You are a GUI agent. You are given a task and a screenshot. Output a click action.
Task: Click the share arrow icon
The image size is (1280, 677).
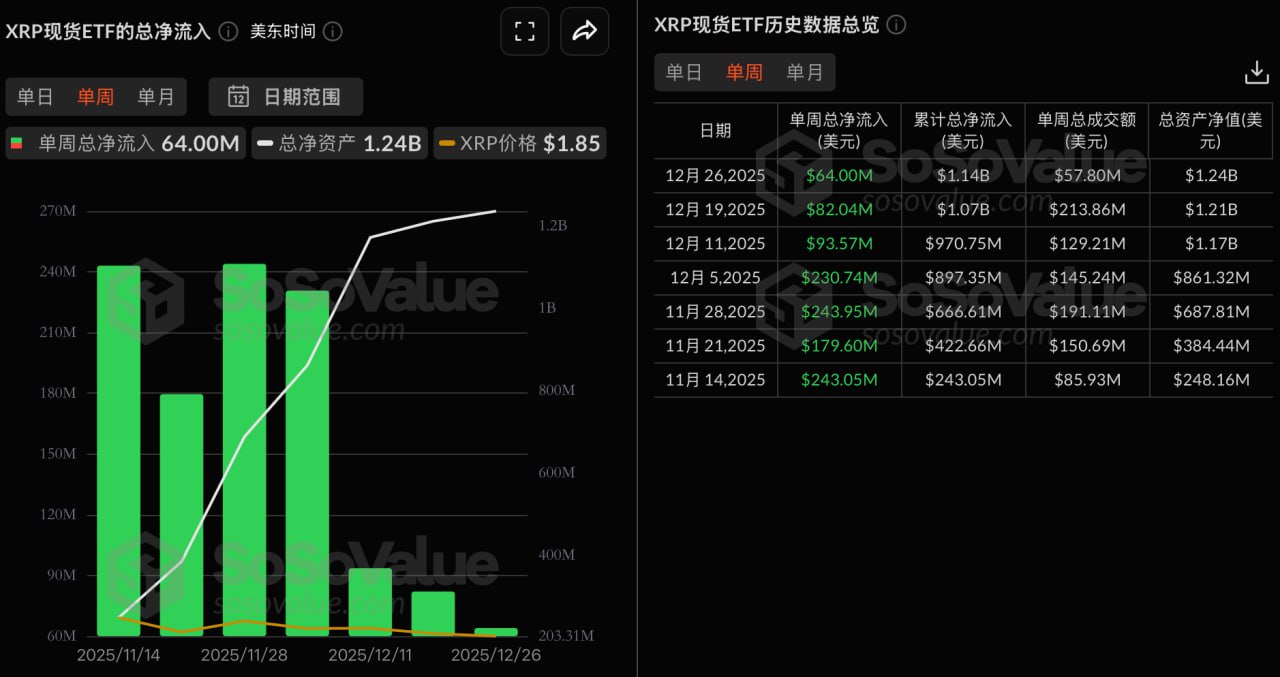[585, 31]
